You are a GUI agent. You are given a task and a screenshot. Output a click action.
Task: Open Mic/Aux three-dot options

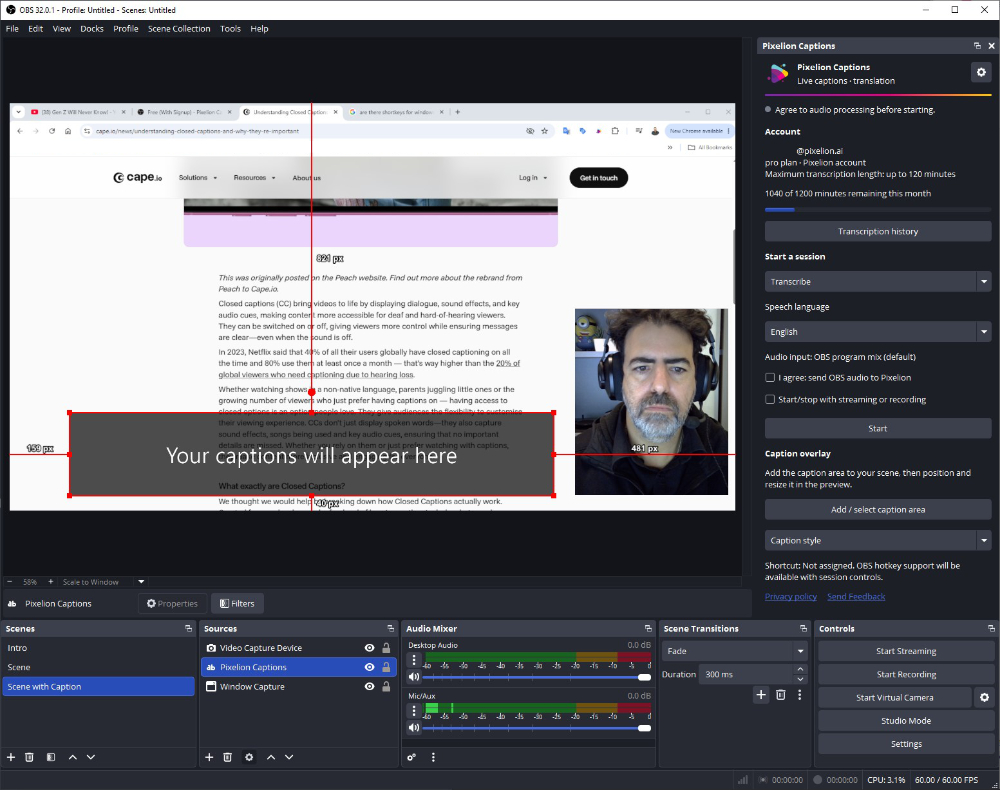click(x=414, y=710)
